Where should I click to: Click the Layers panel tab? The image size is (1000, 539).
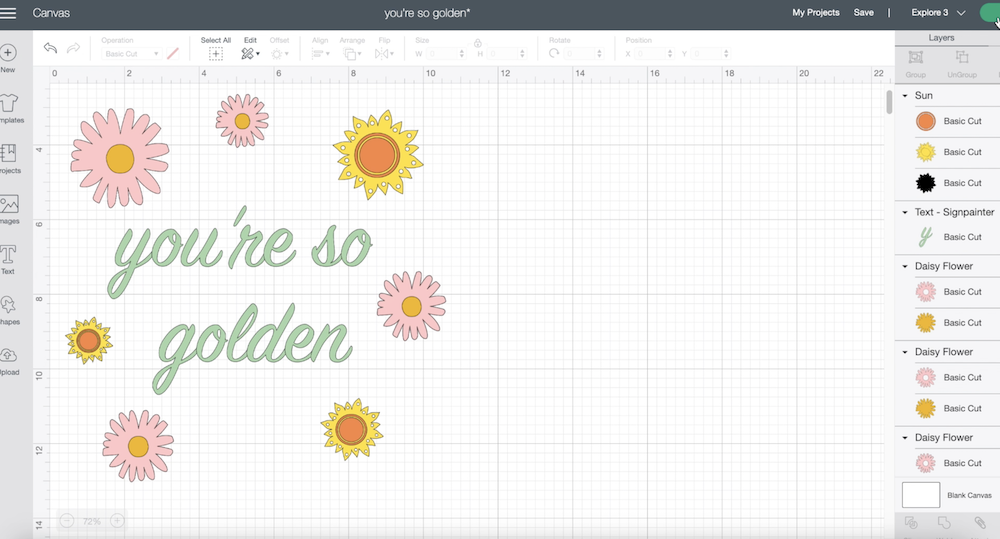[x=941, y=38]
